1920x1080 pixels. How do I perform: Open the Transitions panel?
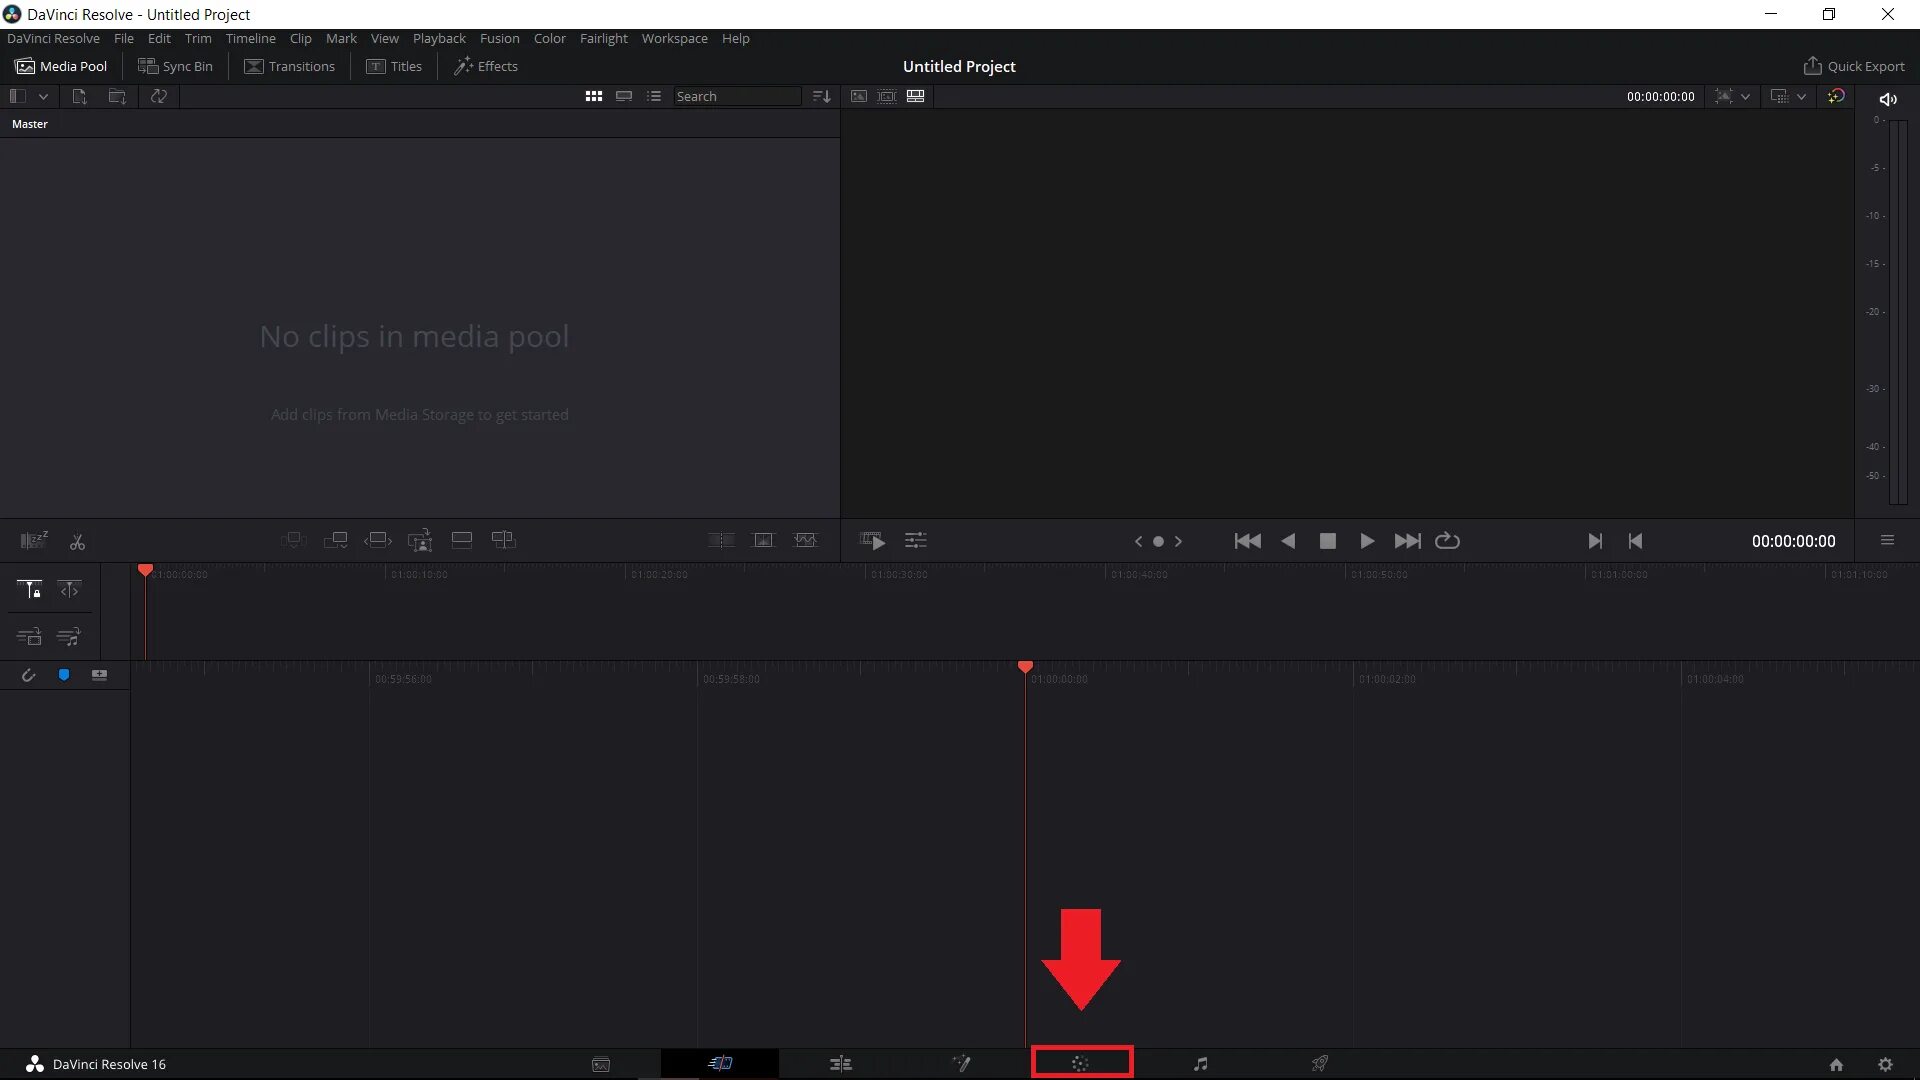pos(289,66)
